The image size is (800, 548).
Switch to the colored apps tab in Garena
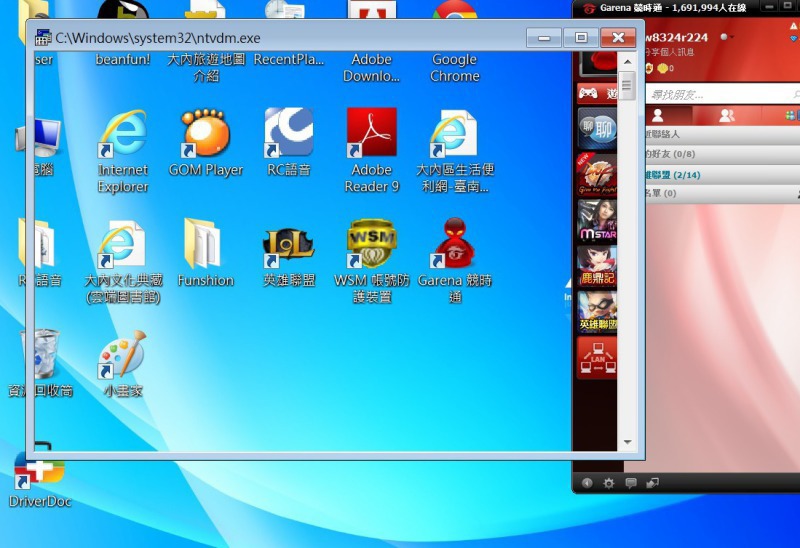[x=791, y=116]
